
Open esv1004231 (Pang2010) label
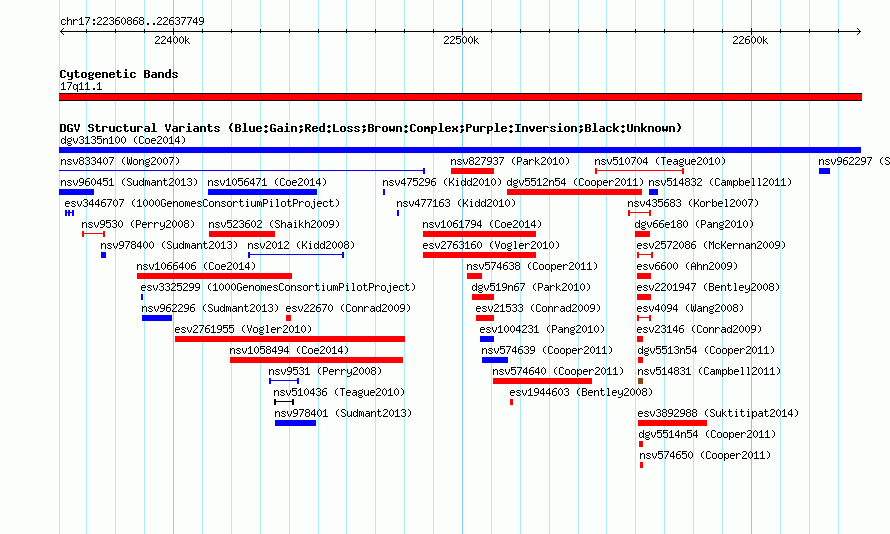[542, 329]
